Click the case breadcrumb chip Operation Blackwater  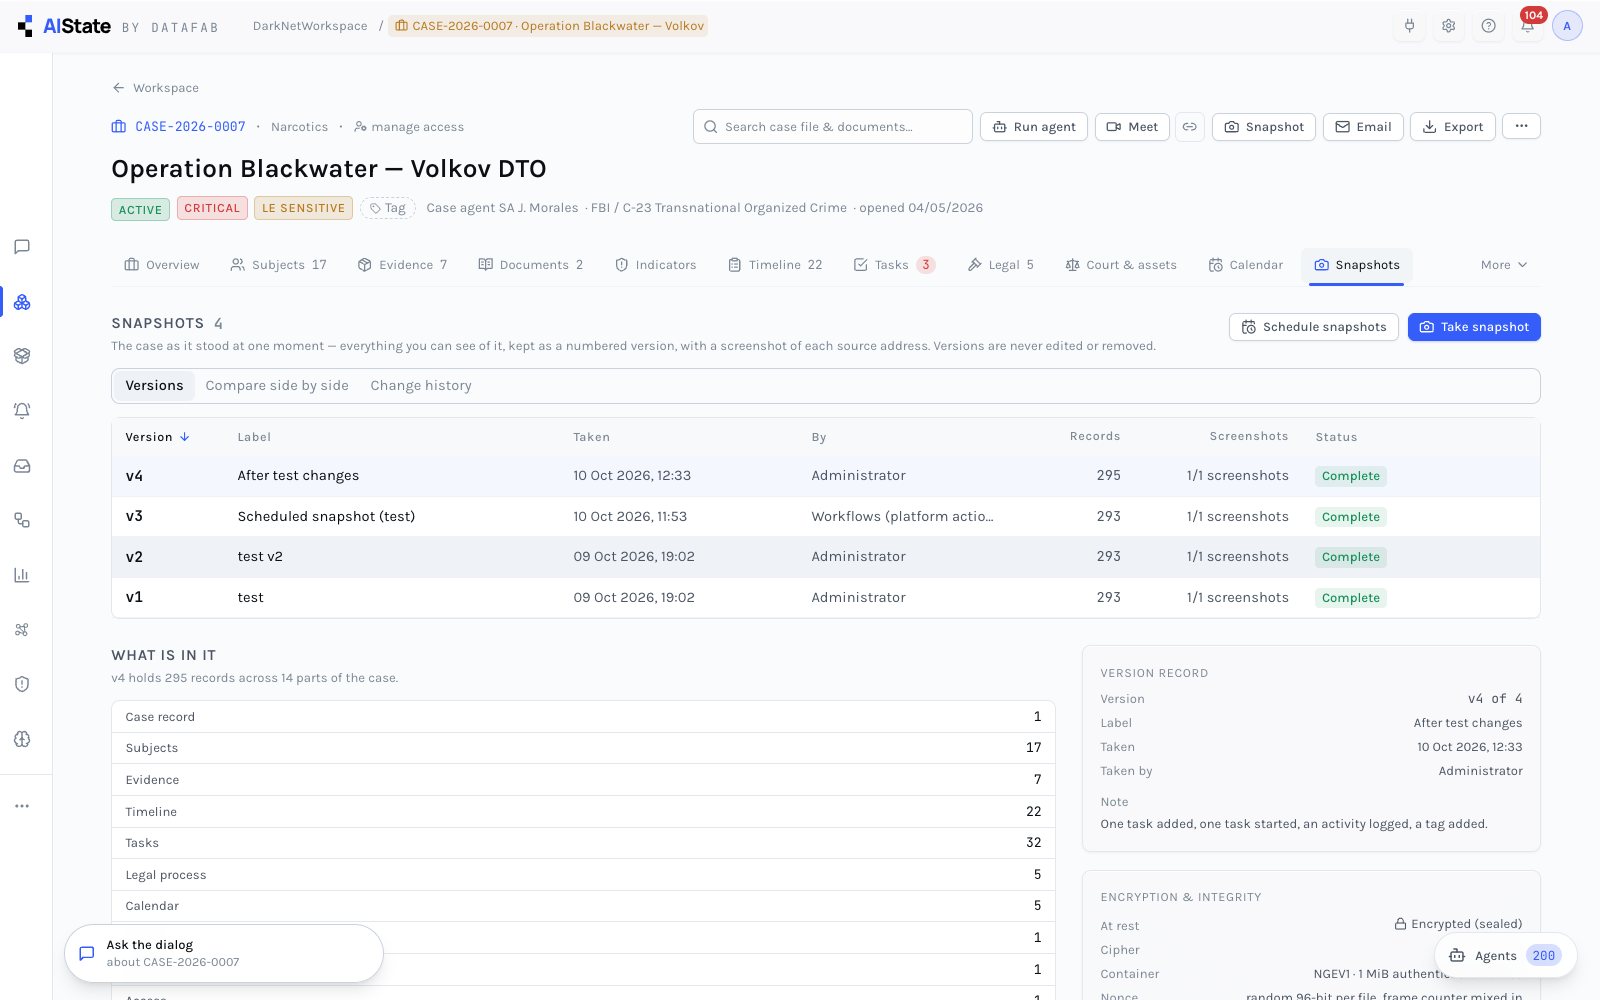(x=549, y=26)
